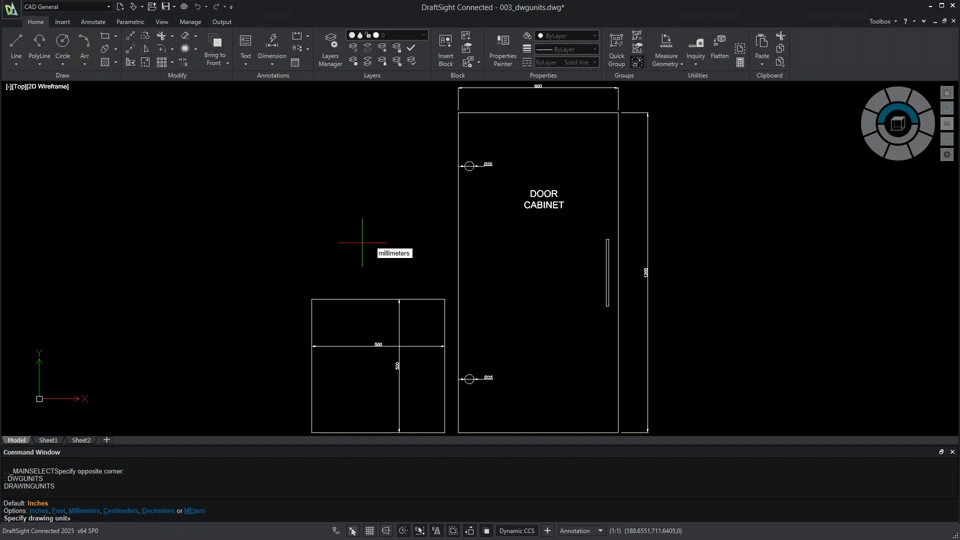
Task: Open the Sheet1 layout tab
Action: pos(48,440)
